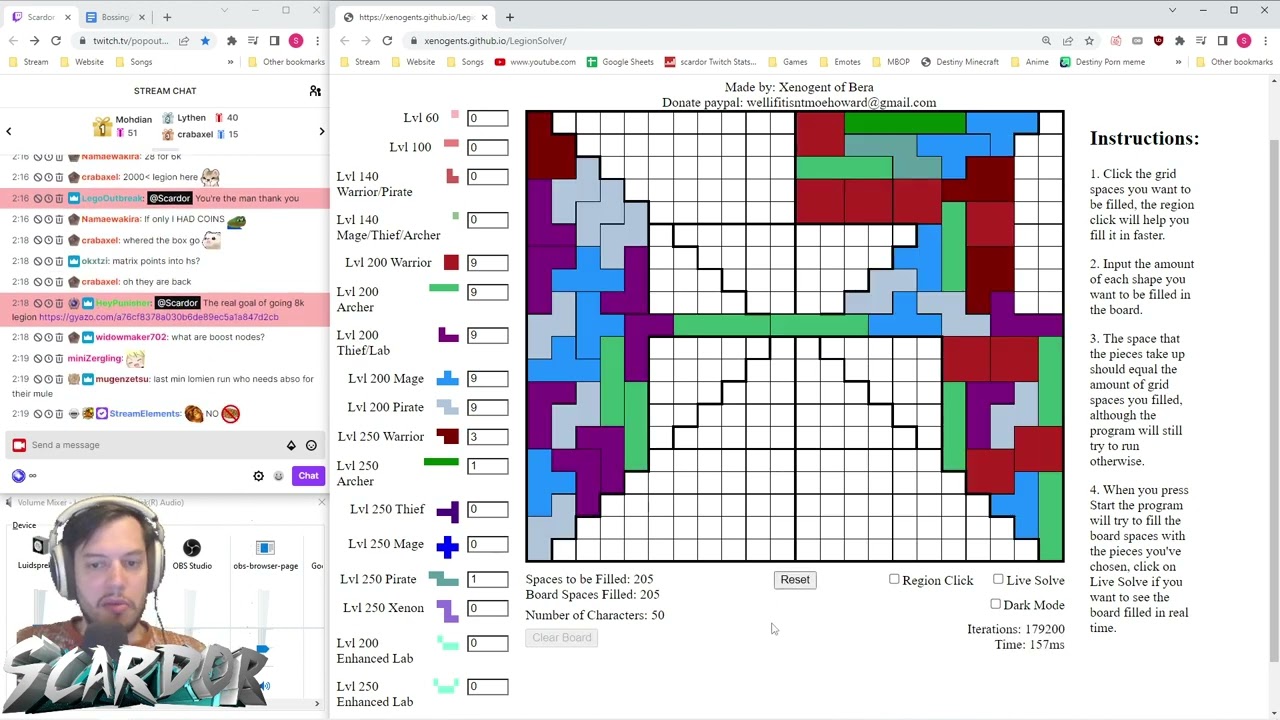Click the Lvl 250 Archer green bar icon
This screenshot has width=1280, height=720.
point(441,462)
